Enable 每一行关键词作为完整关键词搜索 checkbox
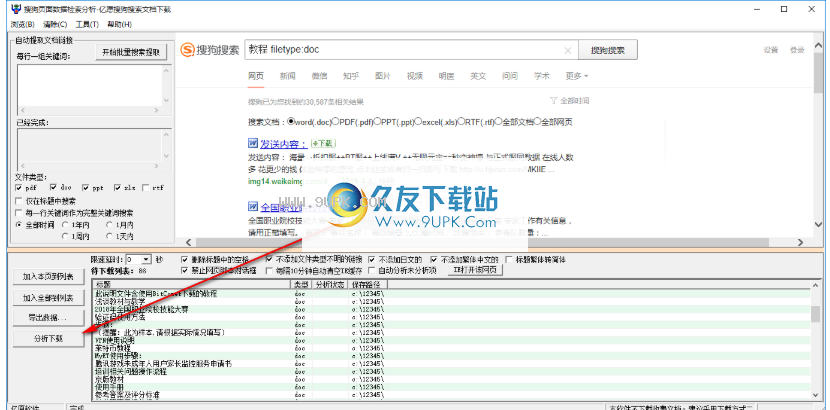Screen dimensions: 830x410 pyautogui.click(x=19, y=213)
